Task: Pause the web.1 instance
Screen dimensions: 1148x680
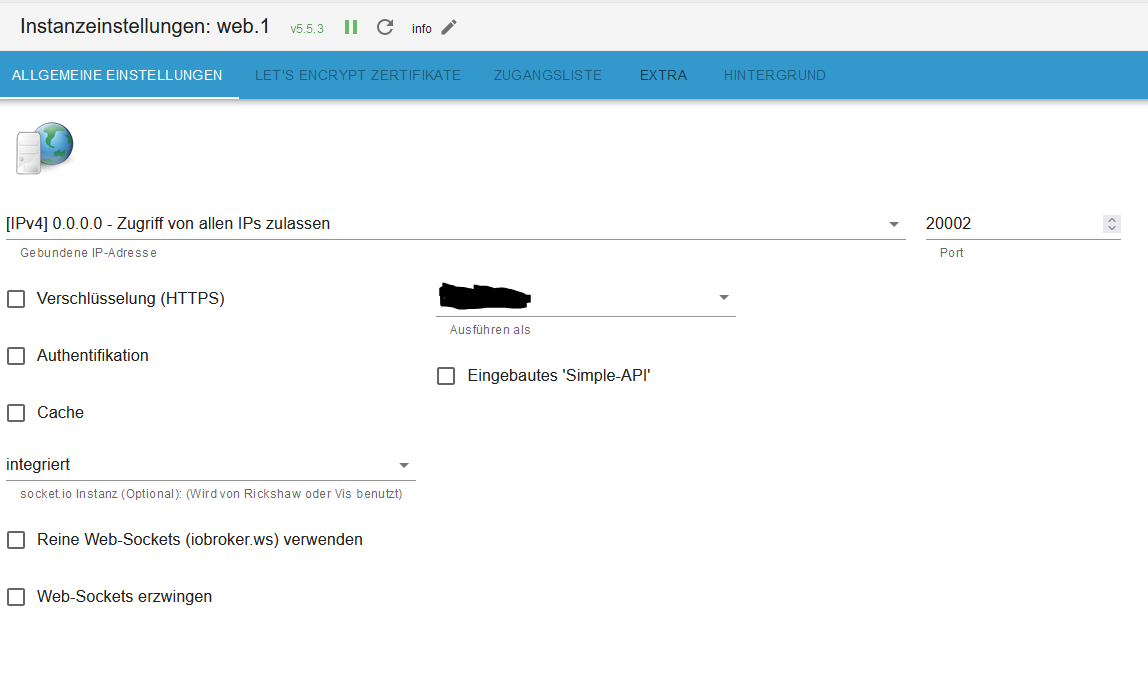Action: [351, 27]
